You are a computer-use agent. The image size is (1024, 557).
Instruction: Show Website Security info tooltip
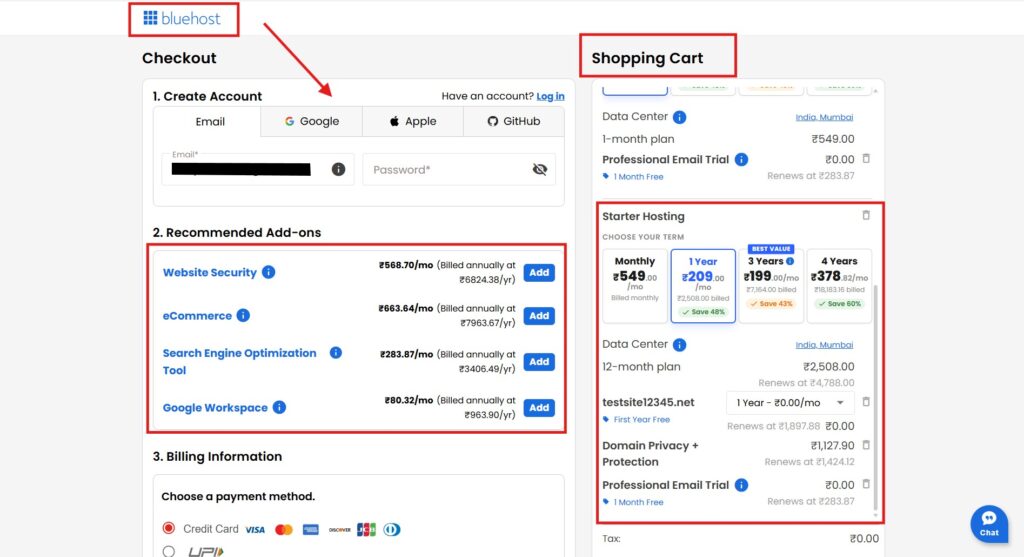coord(268,272)
